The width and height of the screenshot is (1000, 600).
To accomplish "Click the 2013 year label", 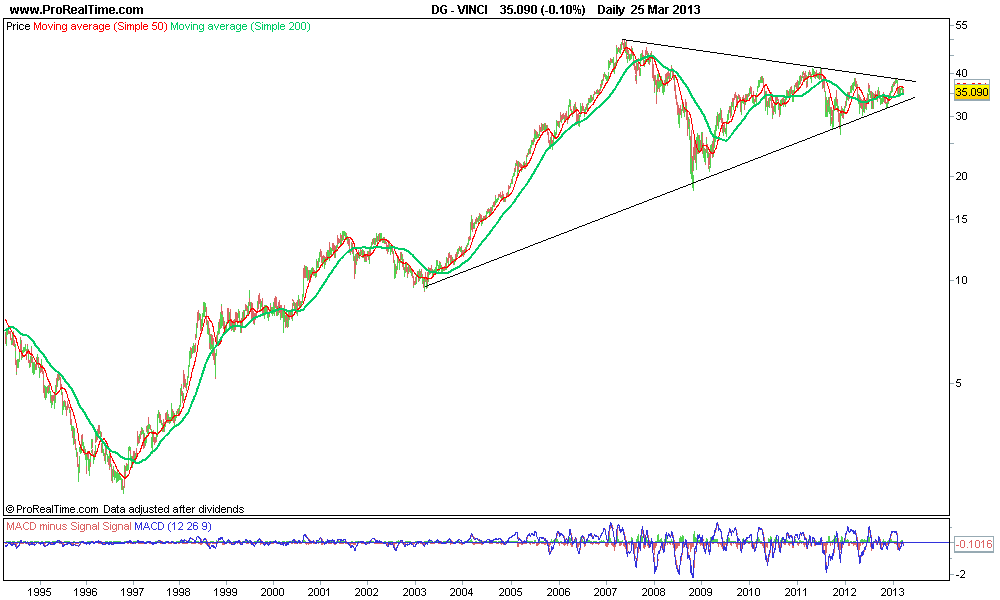I will (893, 591).
